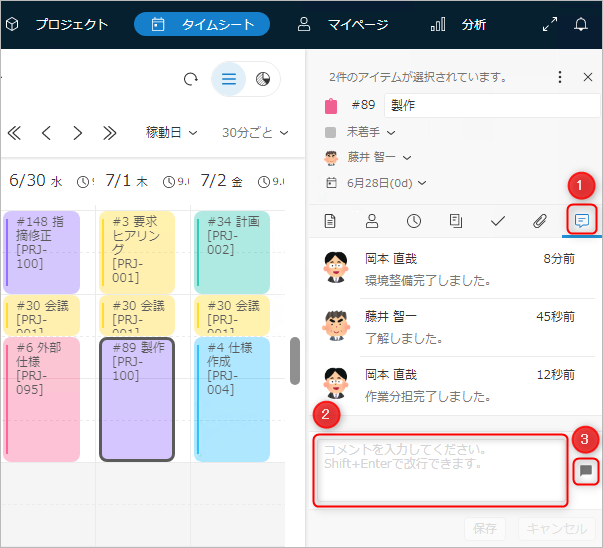Open the 30分ごと interval dropdown
Image resolution: width=603 pixels, height=548 pixels.
click(x=255, y=132)
